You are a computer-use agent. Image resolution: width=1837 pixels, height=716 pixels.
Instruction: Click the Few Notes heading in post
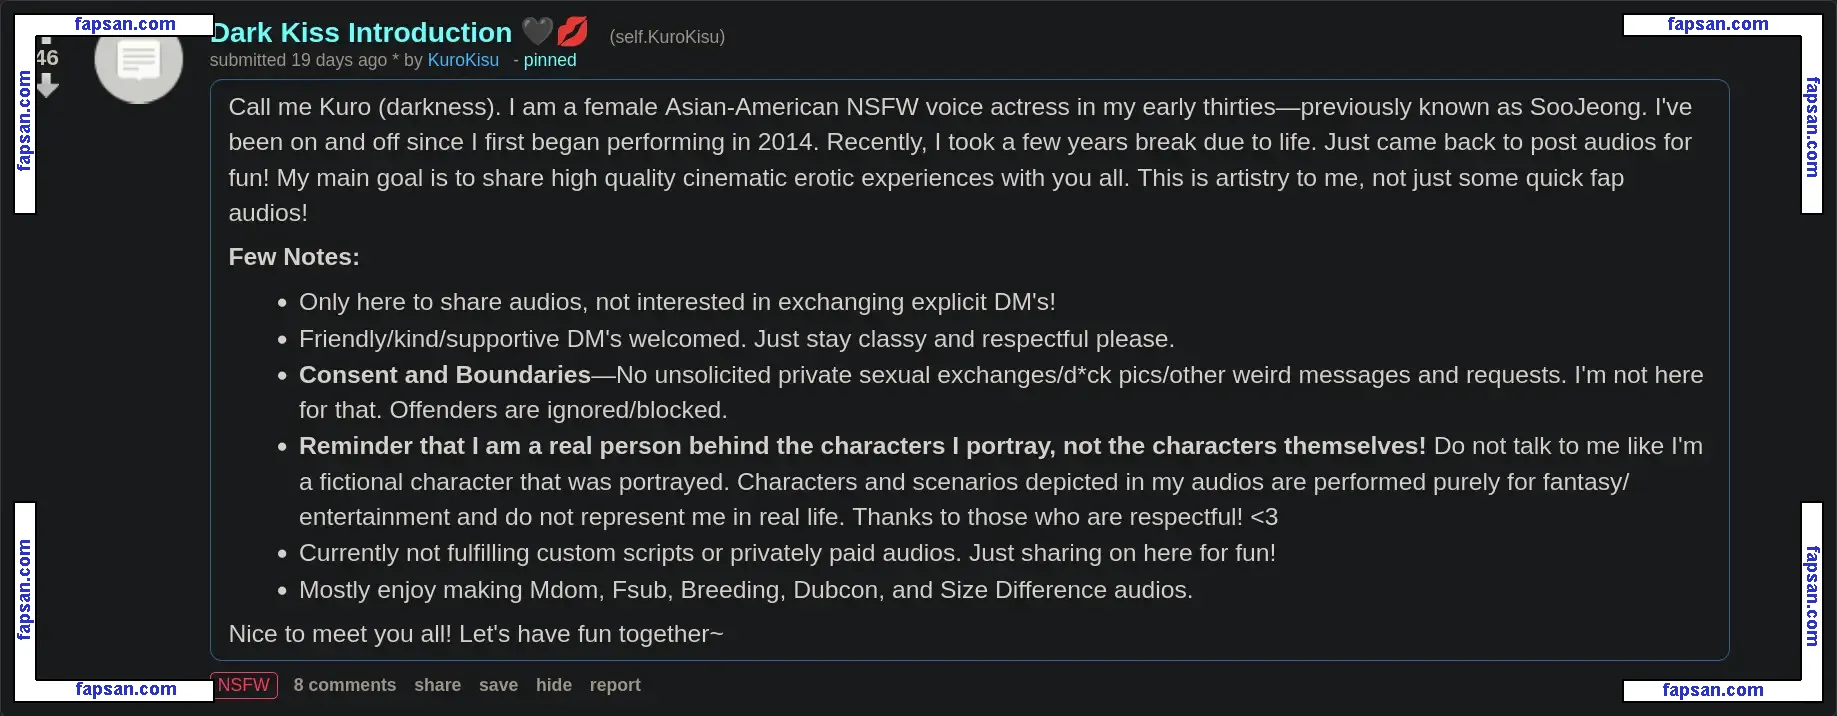point(294,257)
